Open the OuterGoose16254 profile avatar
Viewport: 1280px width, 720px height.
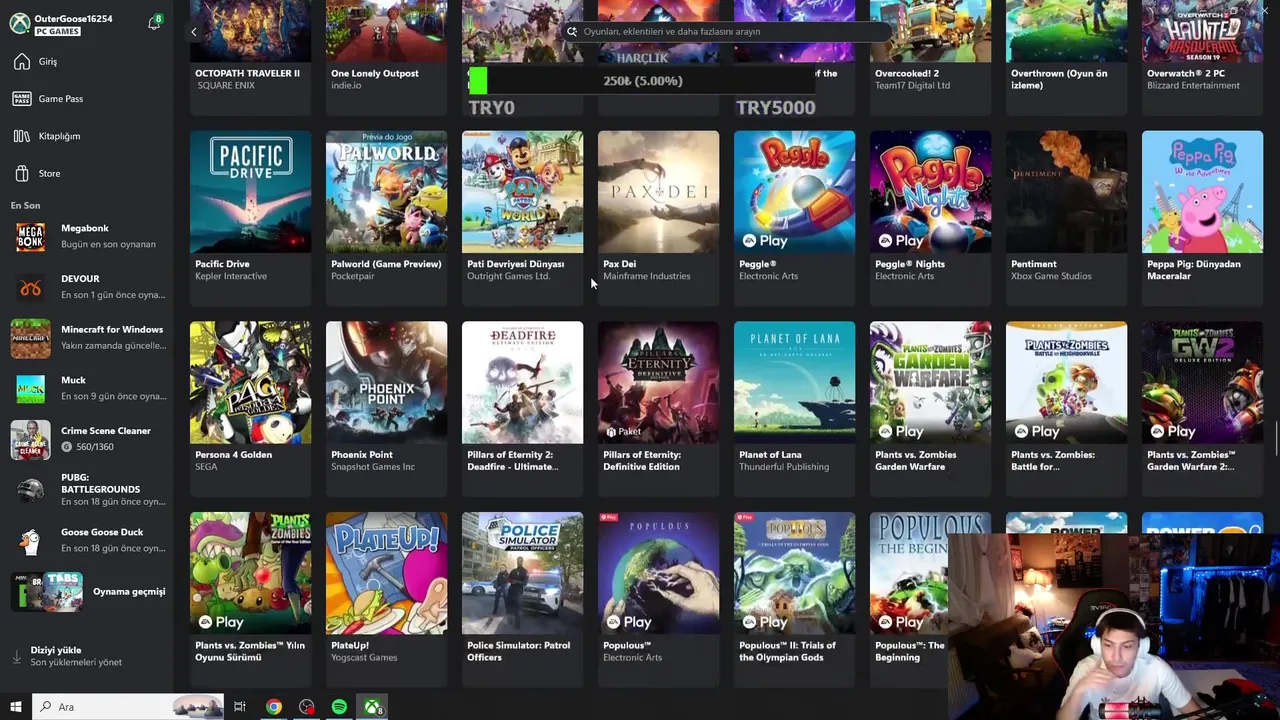[20, 24]
